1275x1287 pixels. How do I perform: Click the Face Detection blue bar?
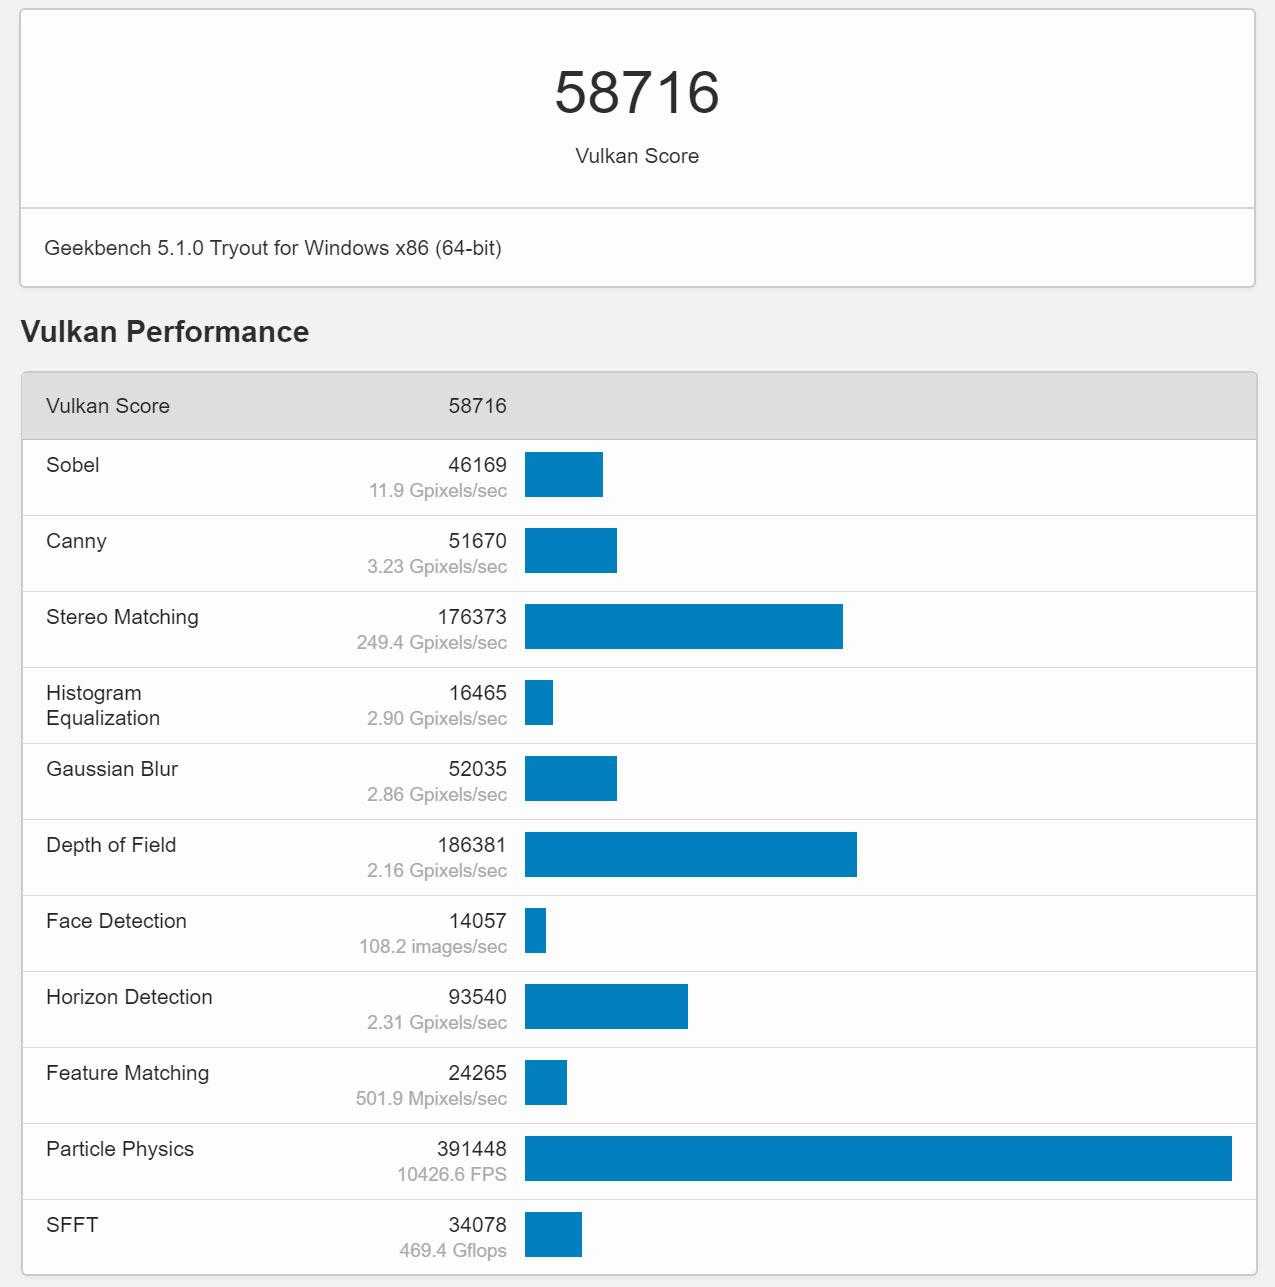[x=536, y=930]
